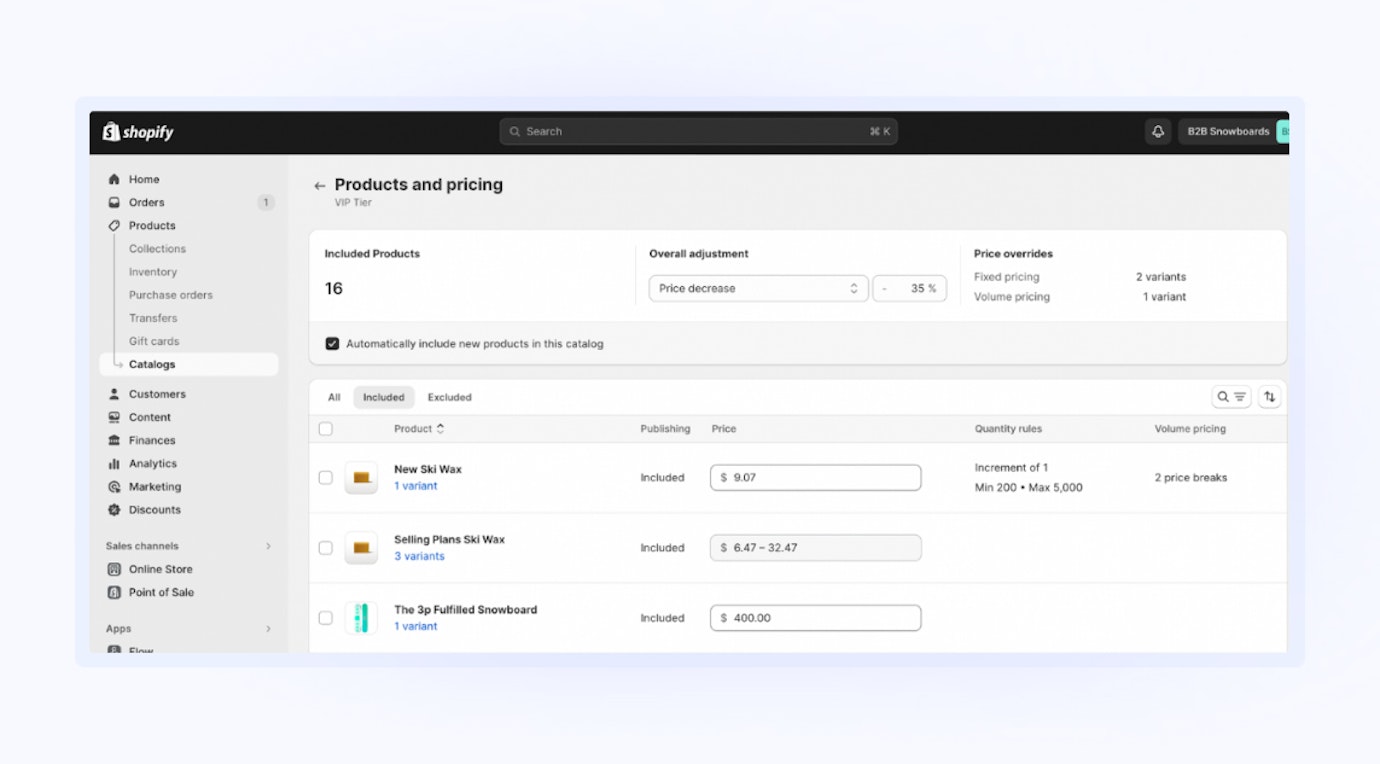Click the Finances bank icon
1380x764 pixels.
click(x=114, y=440)
